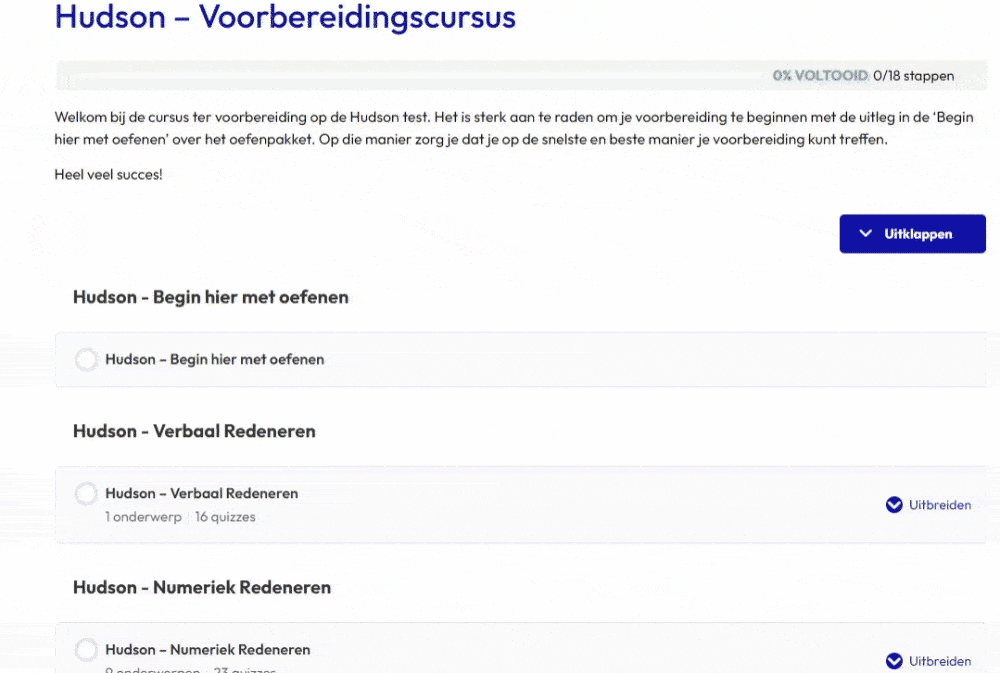Open the Hudson – Begin hier met oefenen section header
The width and height of the screenshot is (1000, 673).
click(210, 297)
